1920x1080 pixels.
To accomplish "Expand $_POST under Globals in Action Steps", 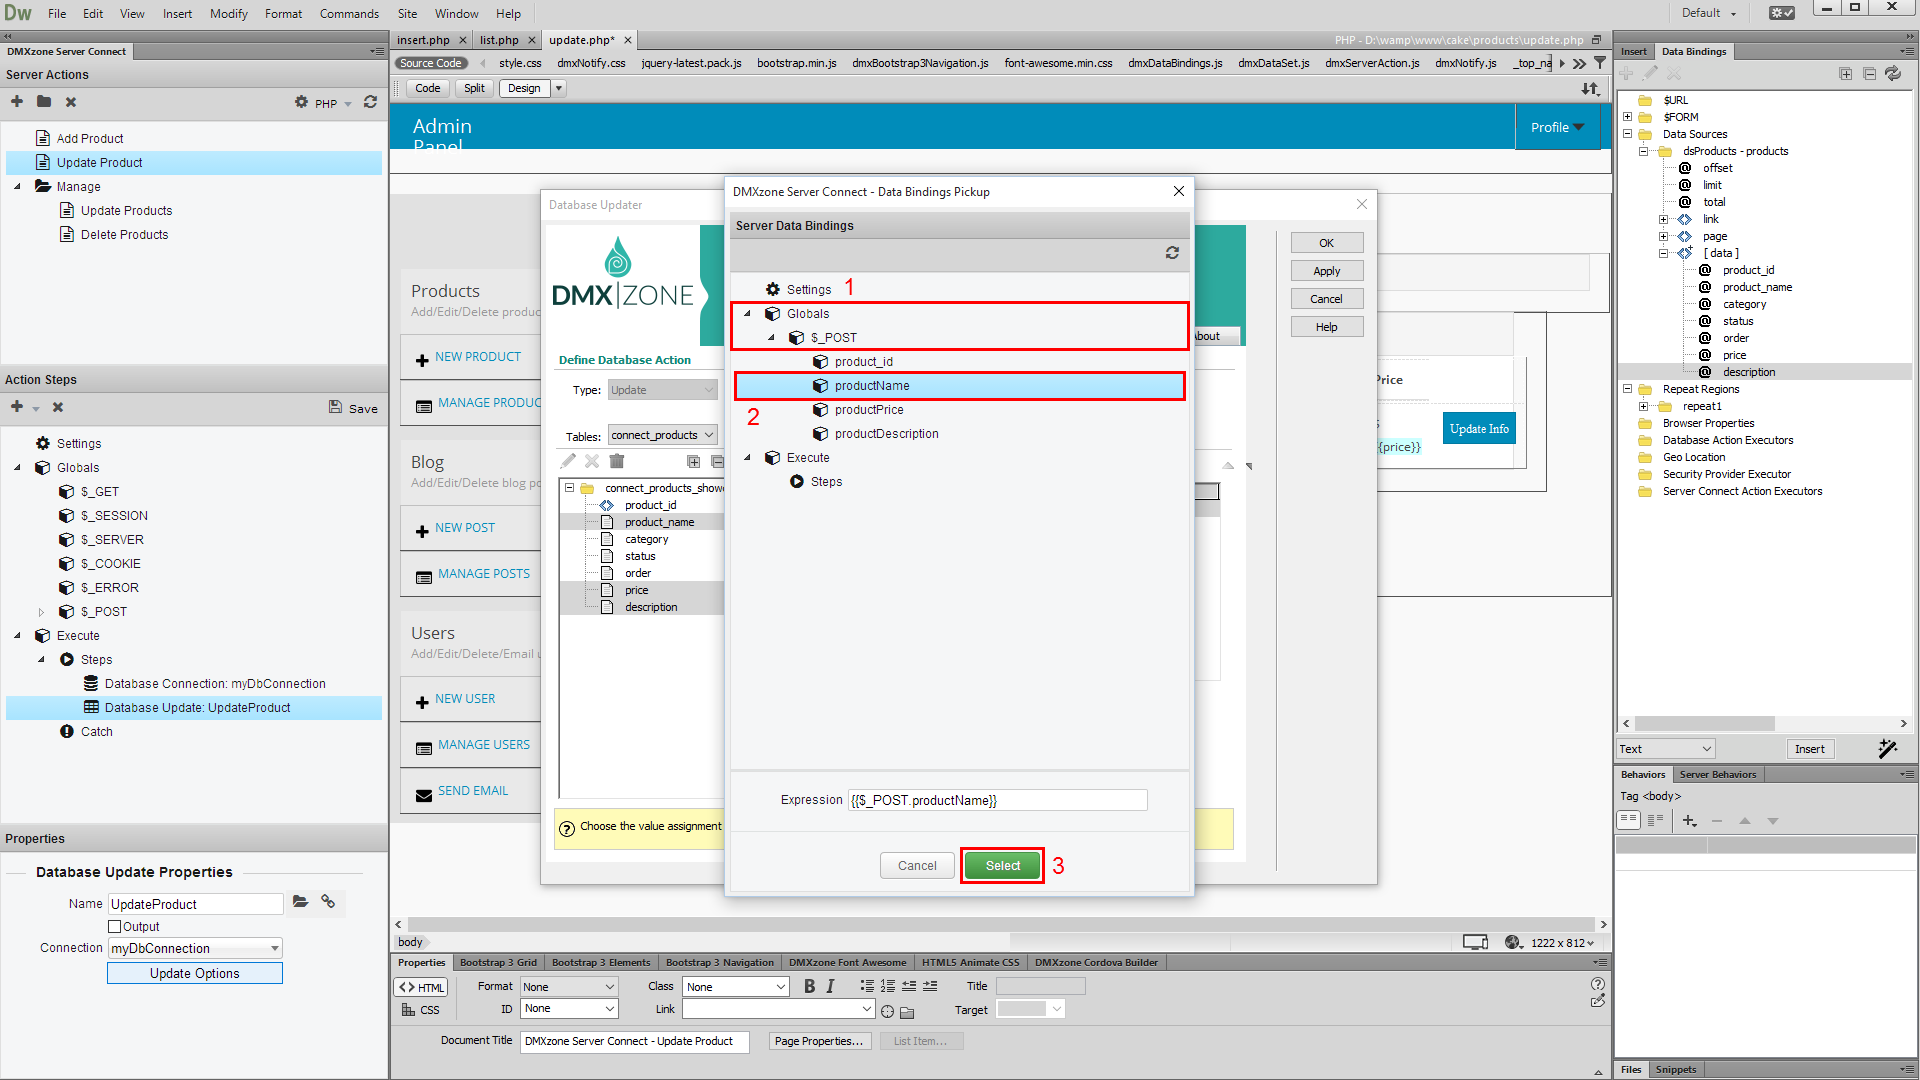I will coord(41,612).
